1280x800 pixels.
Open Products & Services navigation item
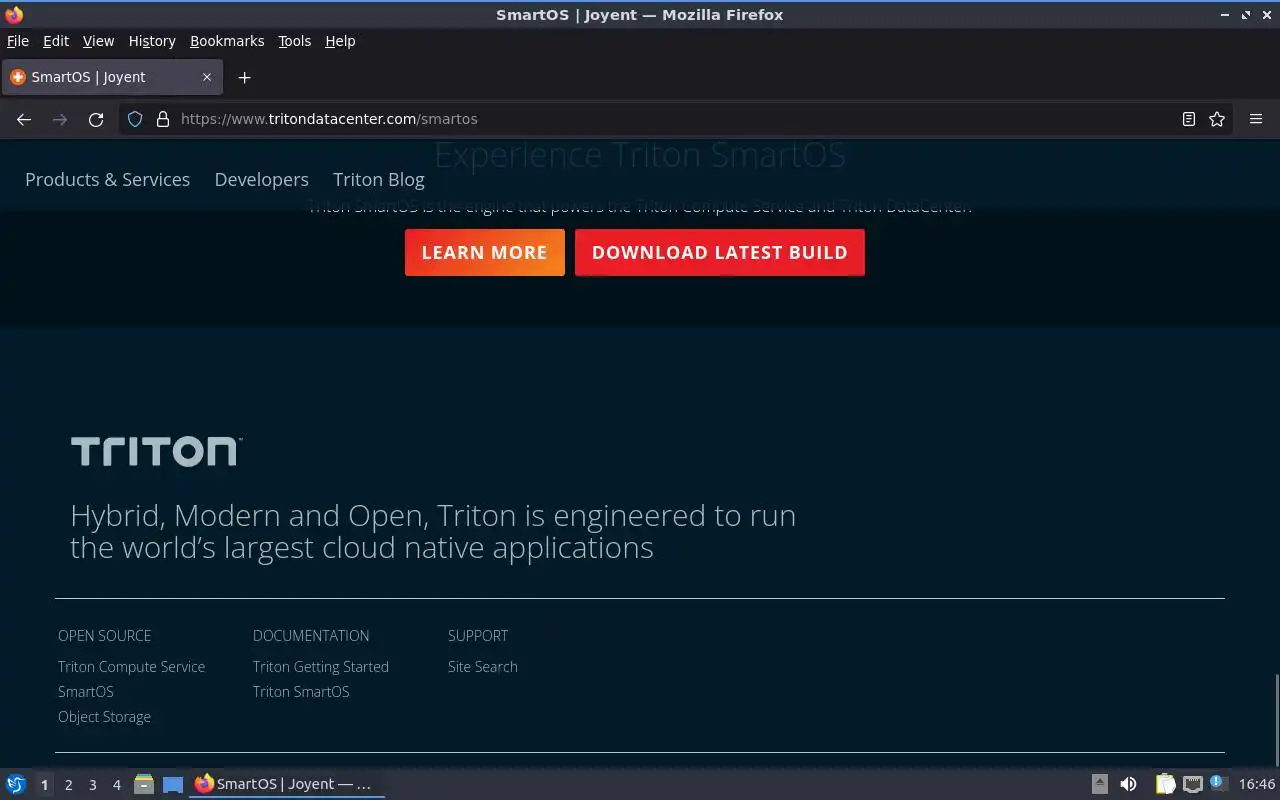[x=107, y=180]
